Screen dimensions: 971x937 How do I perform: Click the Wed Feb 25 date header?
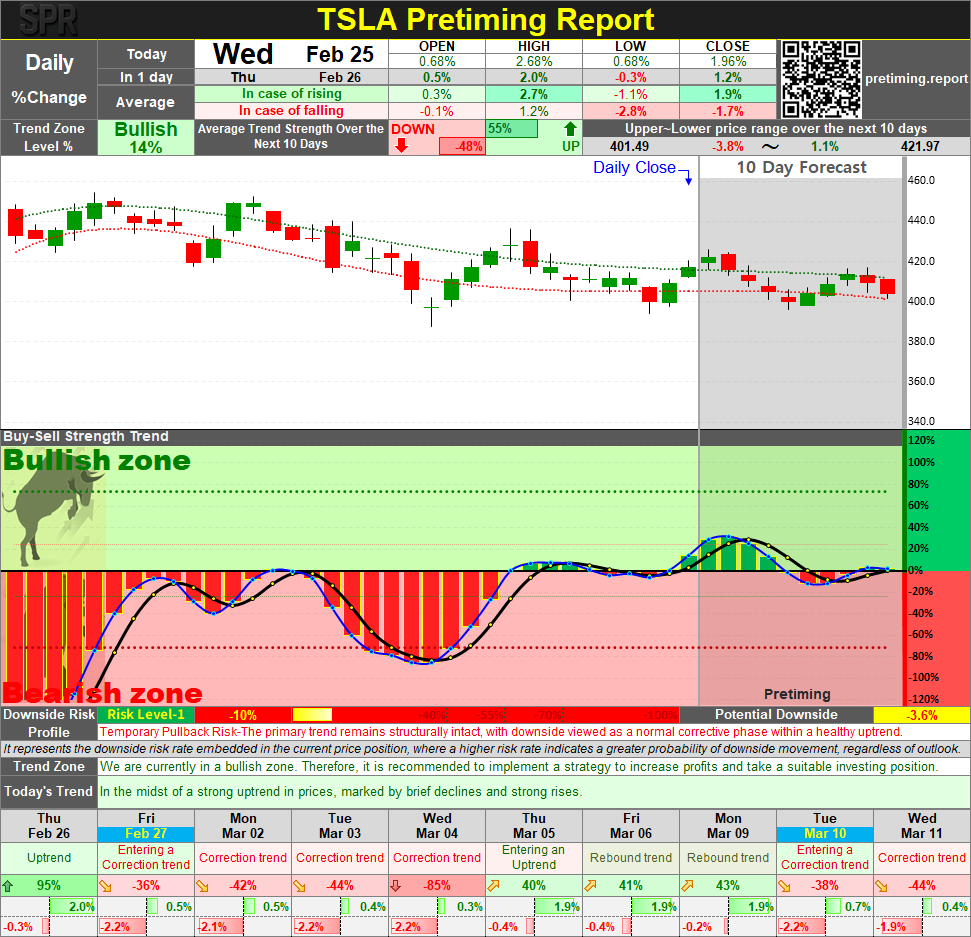pos(292,54)
